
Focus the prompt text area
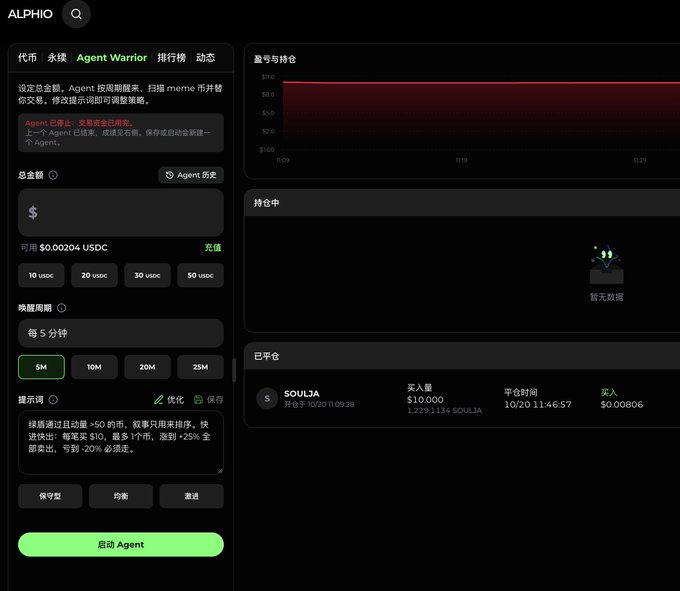[x=121, y=443]
